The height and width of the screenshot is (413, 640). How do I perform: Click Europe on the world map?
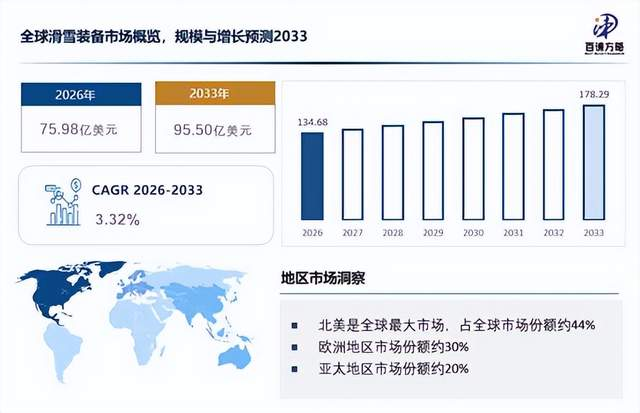coord(138,285)
